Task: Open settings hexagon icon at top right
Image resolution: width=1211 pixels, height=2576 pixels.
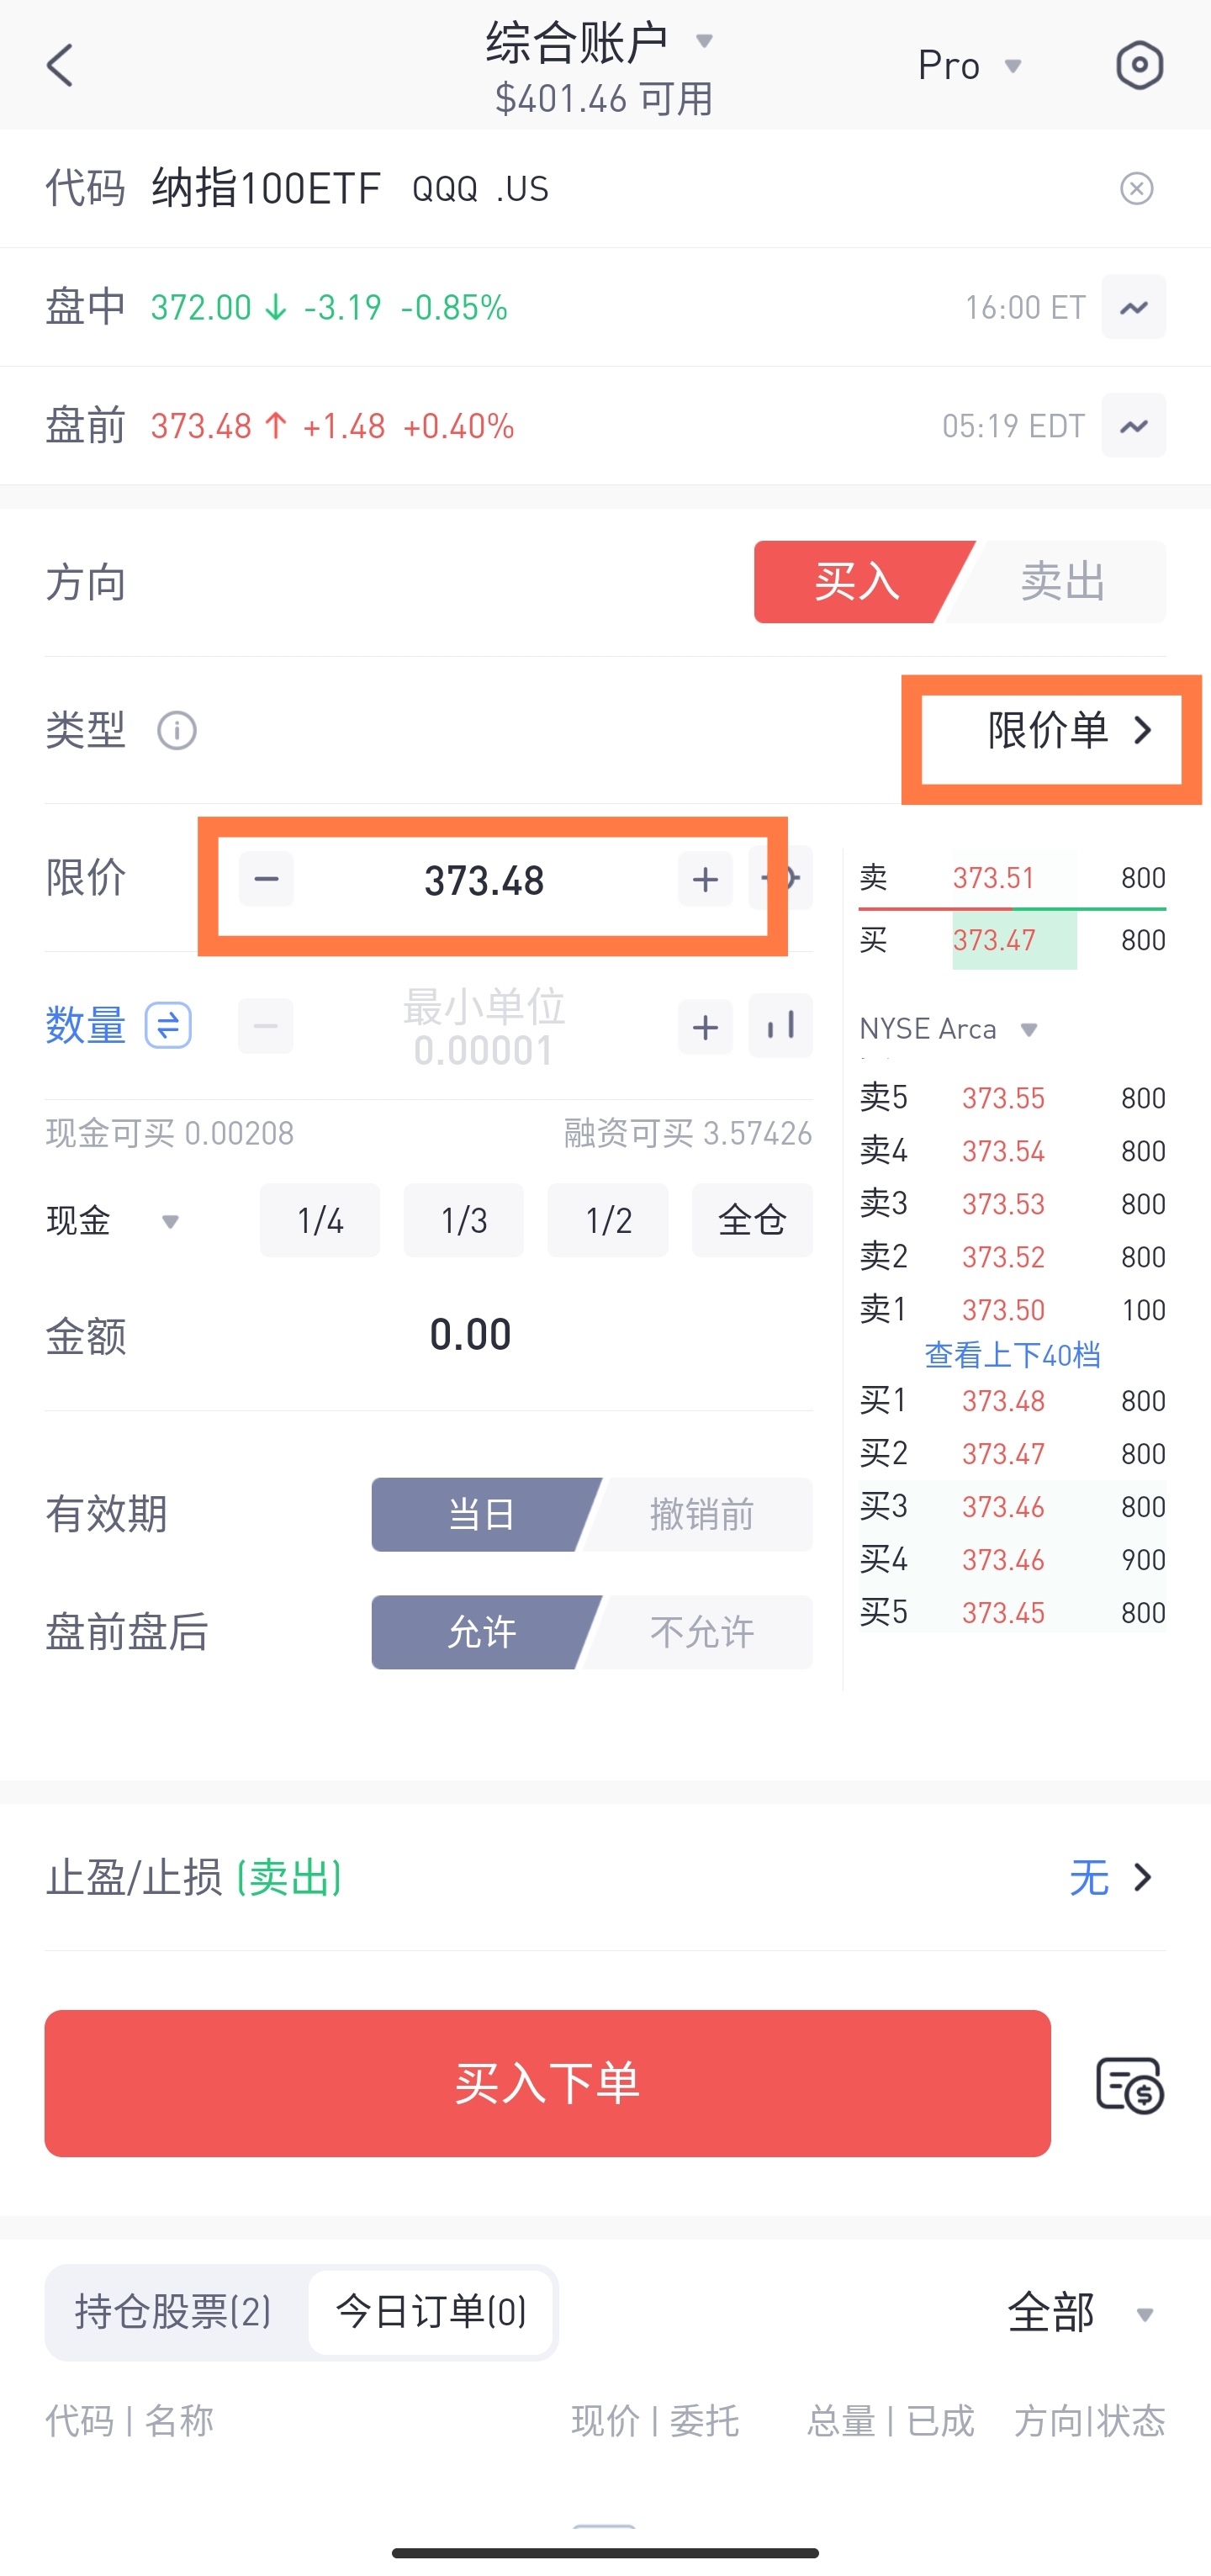Action: click(x=1139, y=66)
